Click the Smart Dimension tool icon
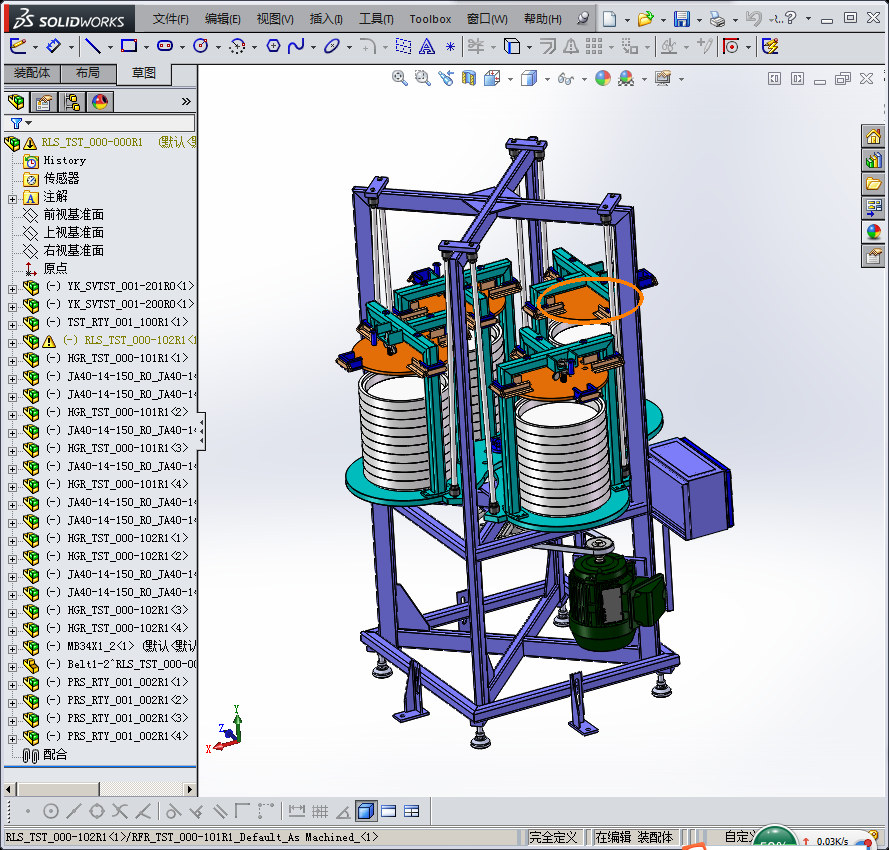Image resolution: width=889 pixels, height=850 pixels. click(x=53, y=46)
